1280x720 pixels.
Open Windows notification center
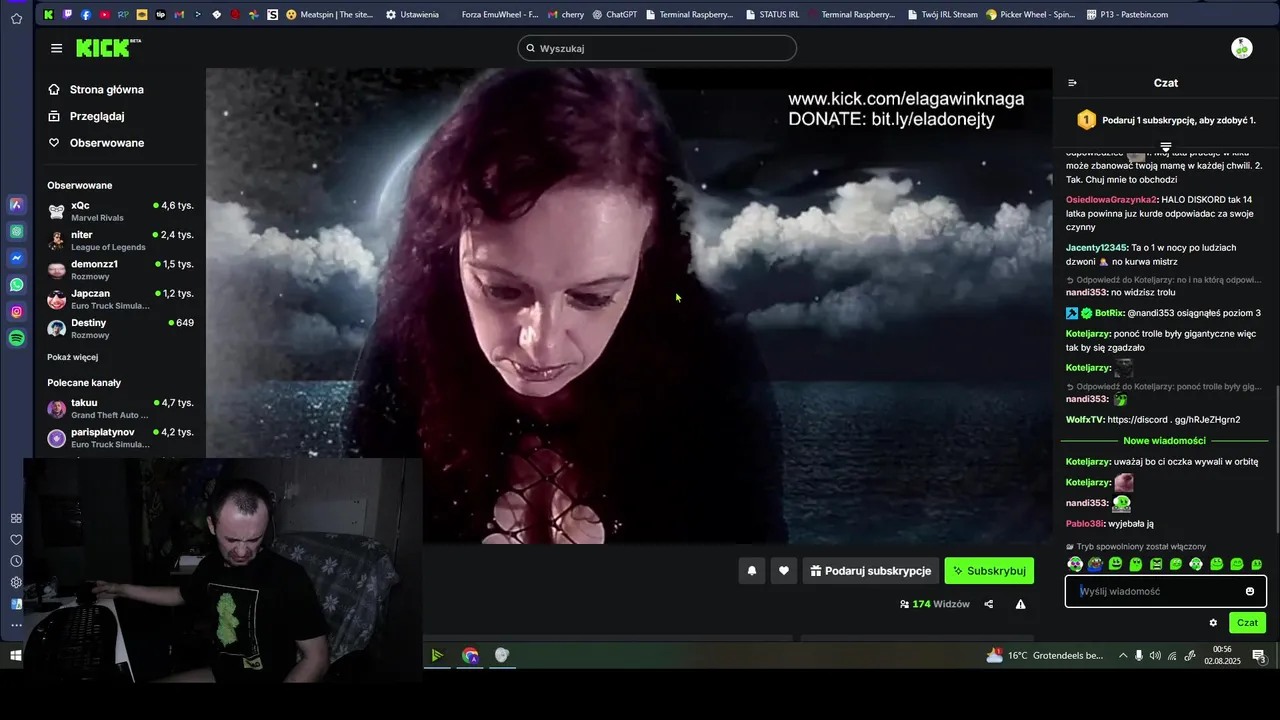(x=1259, y=657)
